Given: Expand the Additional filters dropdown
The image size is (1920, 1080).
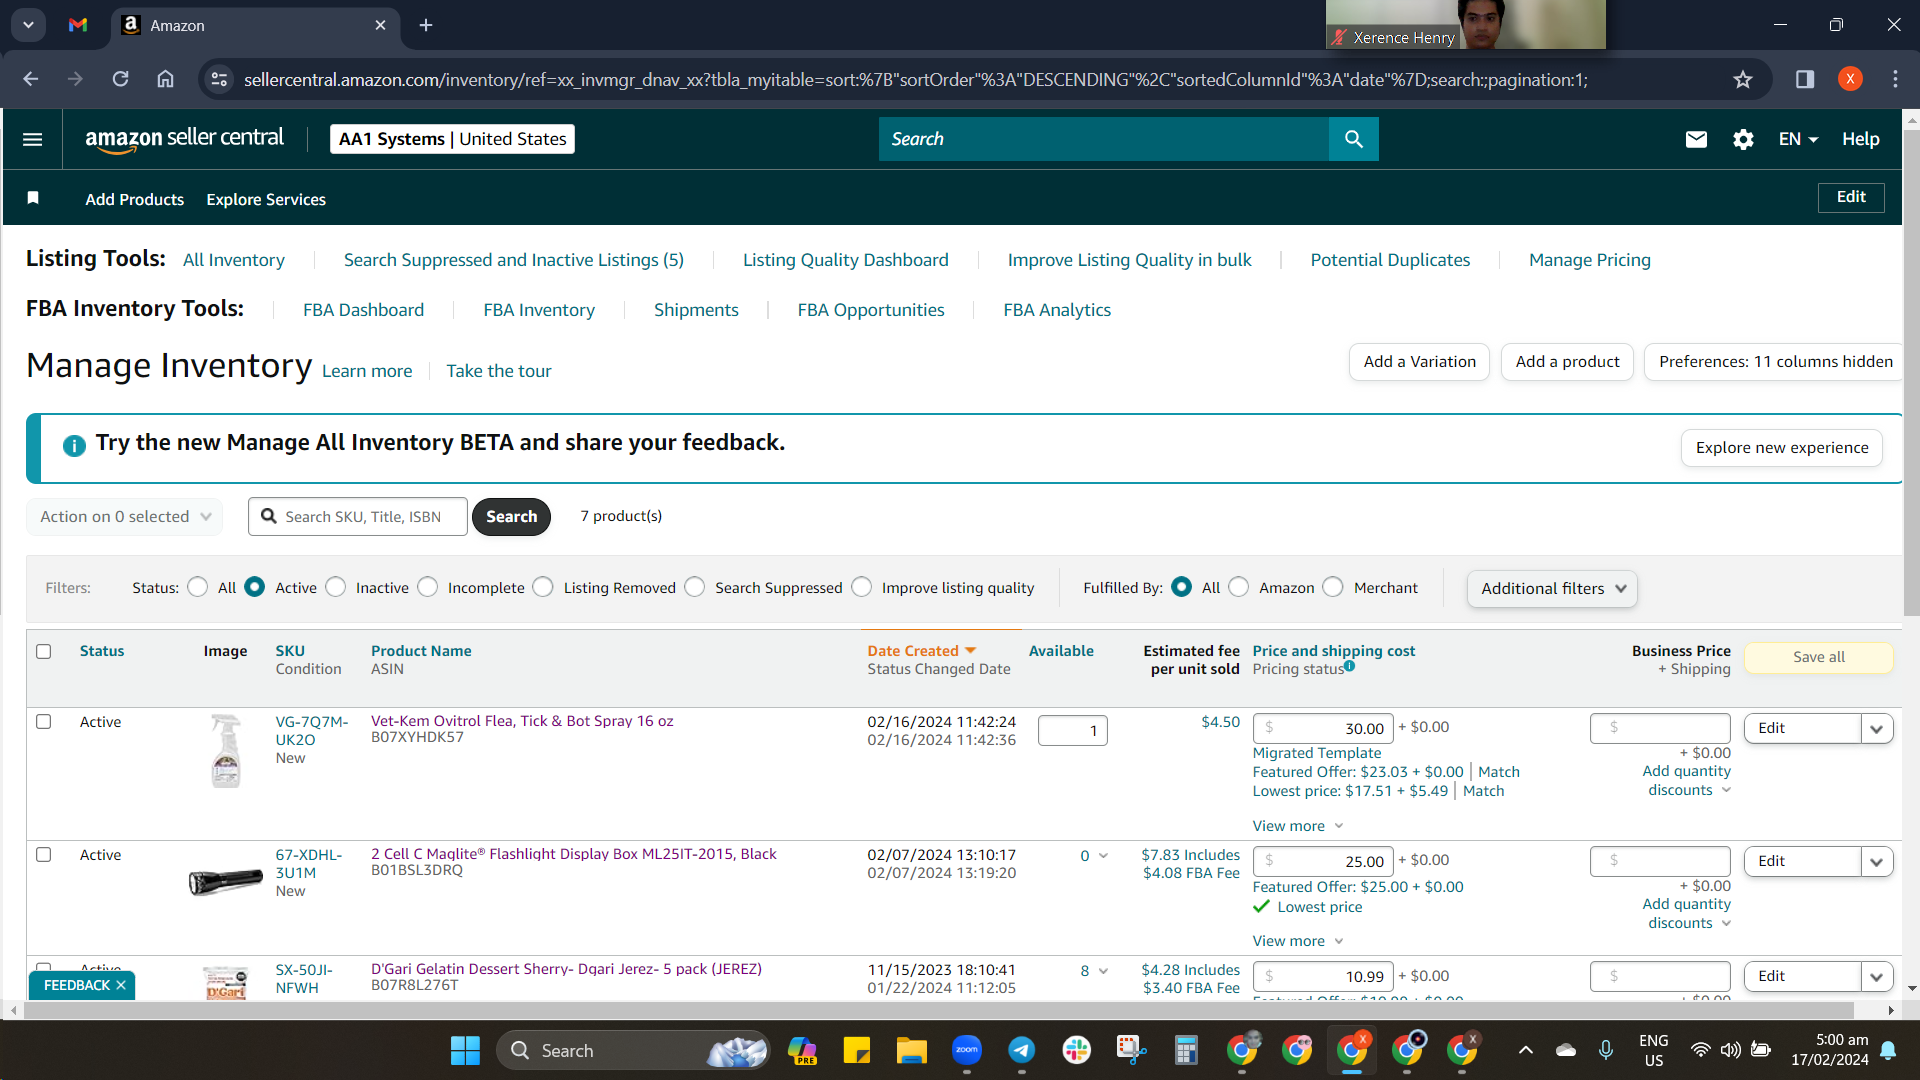Looking at the screenshot, I should point(1552,588).
